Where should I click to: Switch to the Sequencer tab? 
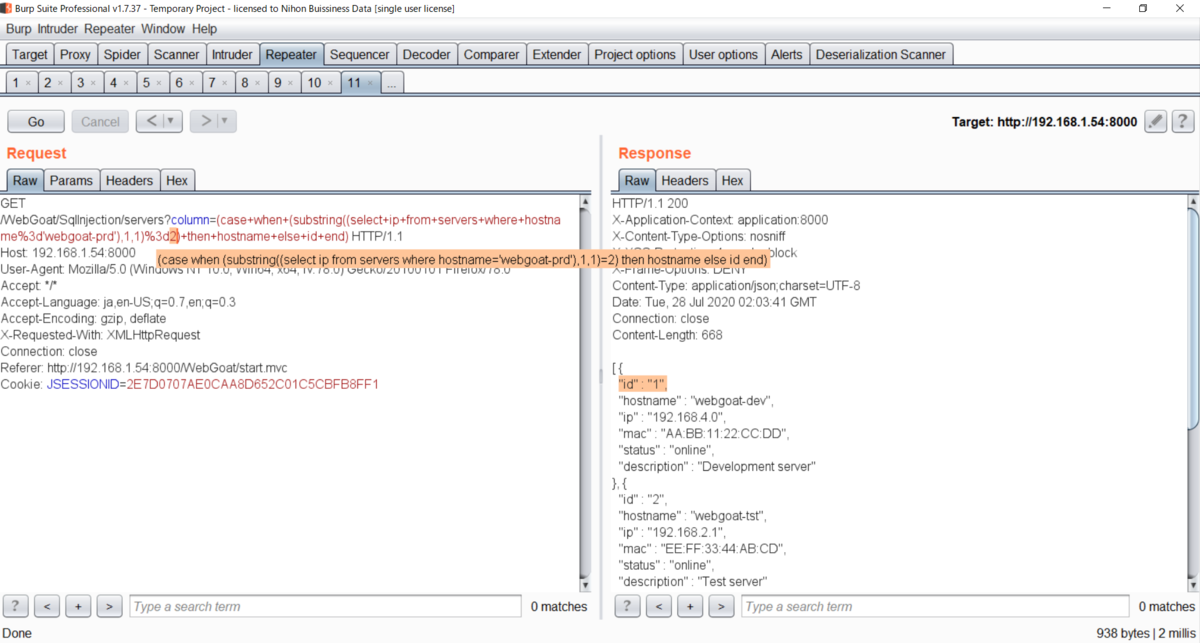[359, 54]
